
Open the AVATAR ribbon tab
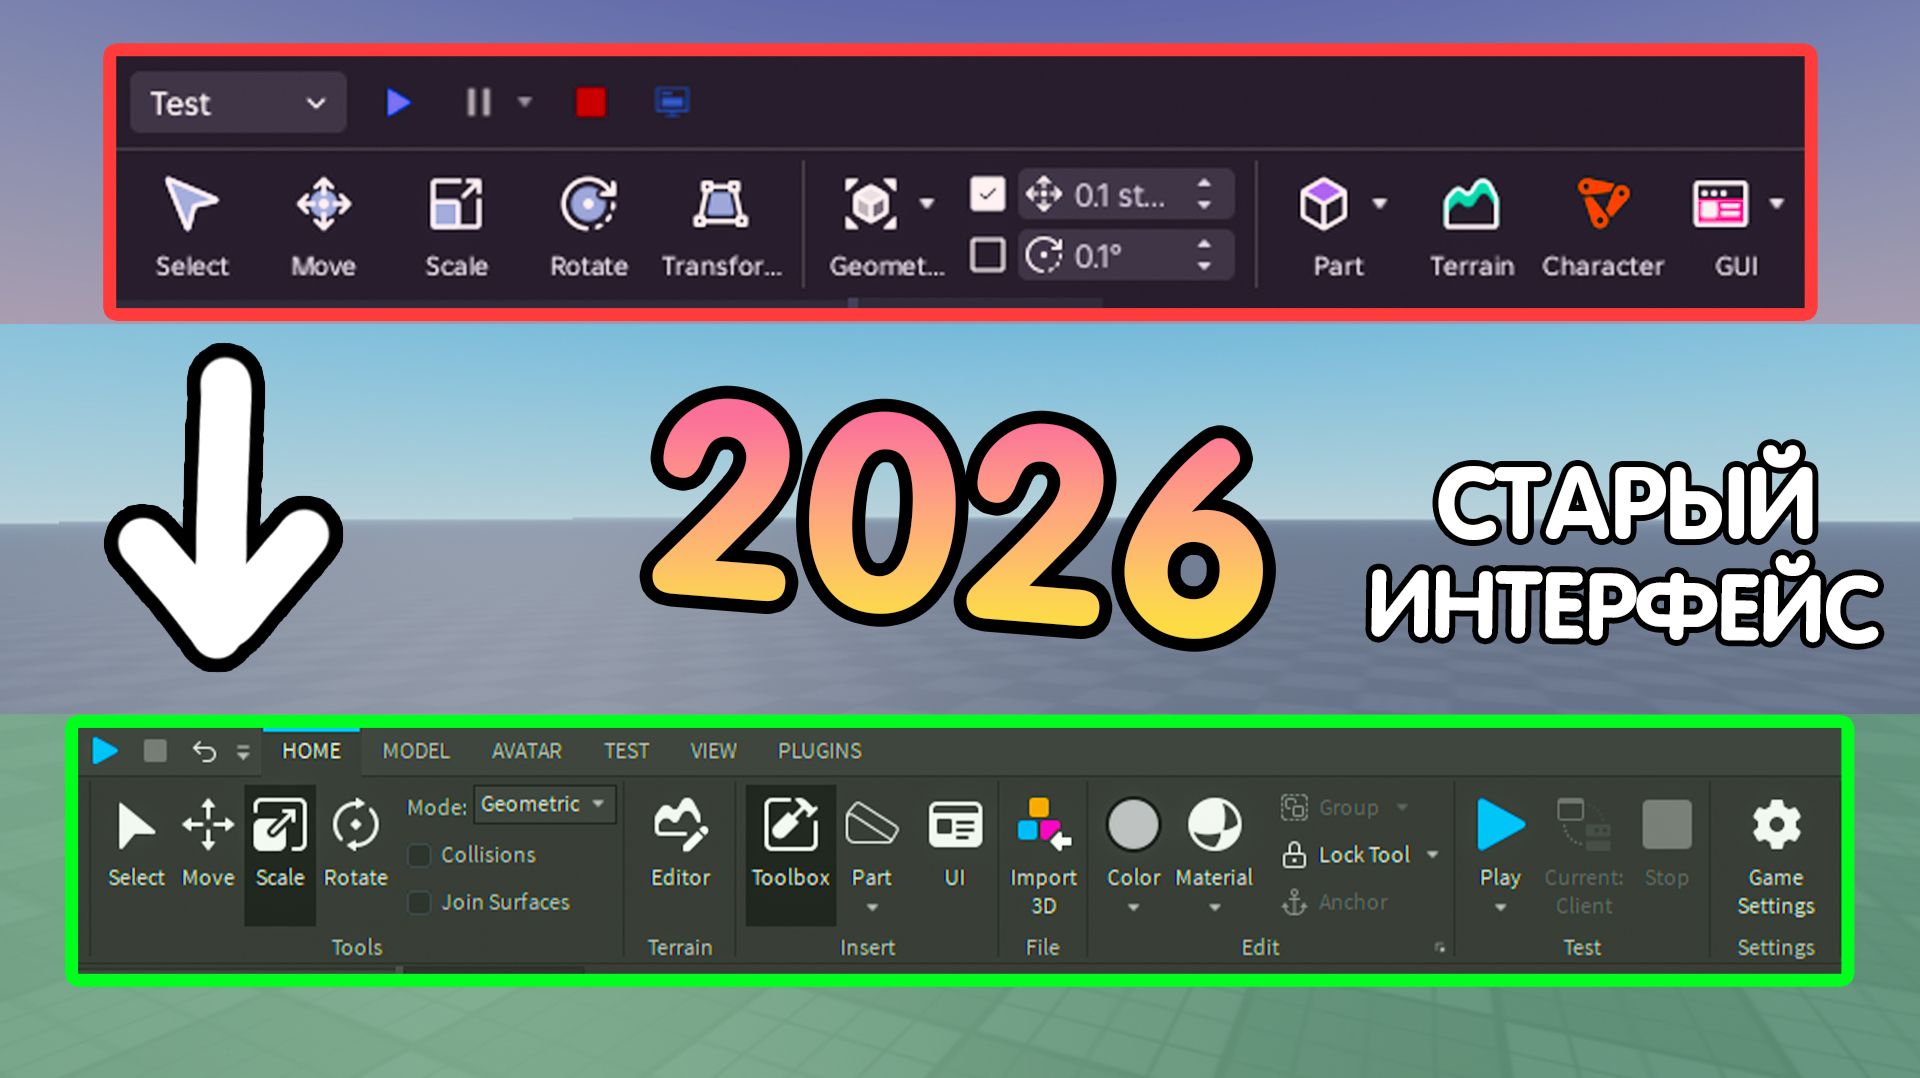(527, 751)
